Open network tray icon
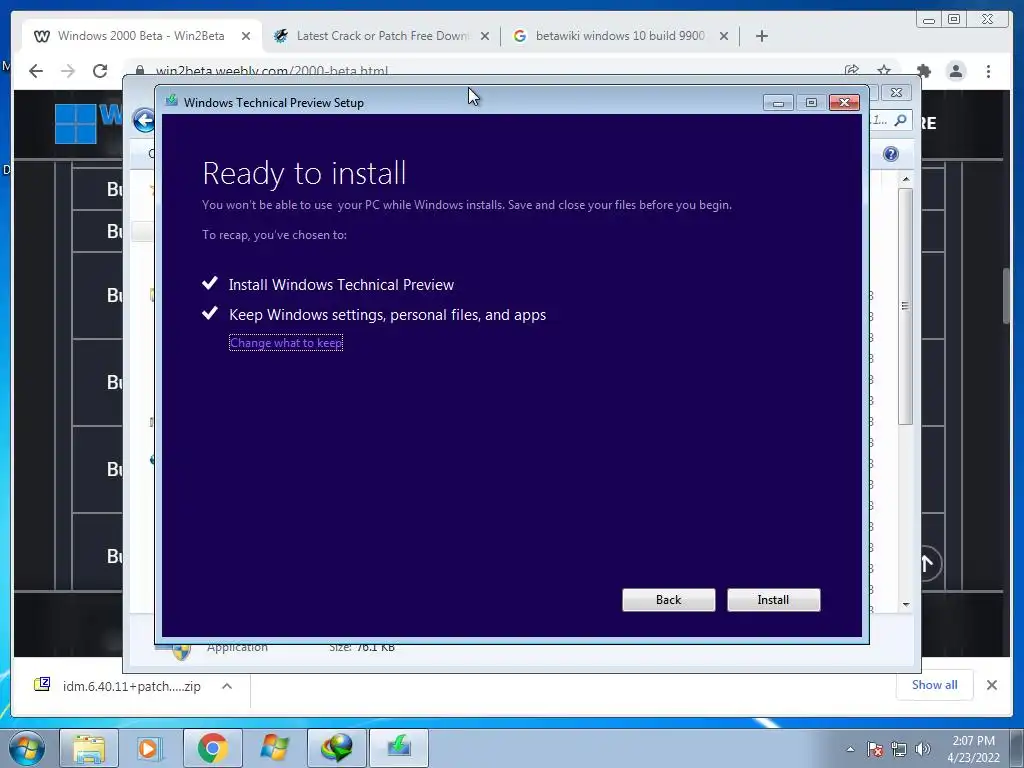 point(899,750)
